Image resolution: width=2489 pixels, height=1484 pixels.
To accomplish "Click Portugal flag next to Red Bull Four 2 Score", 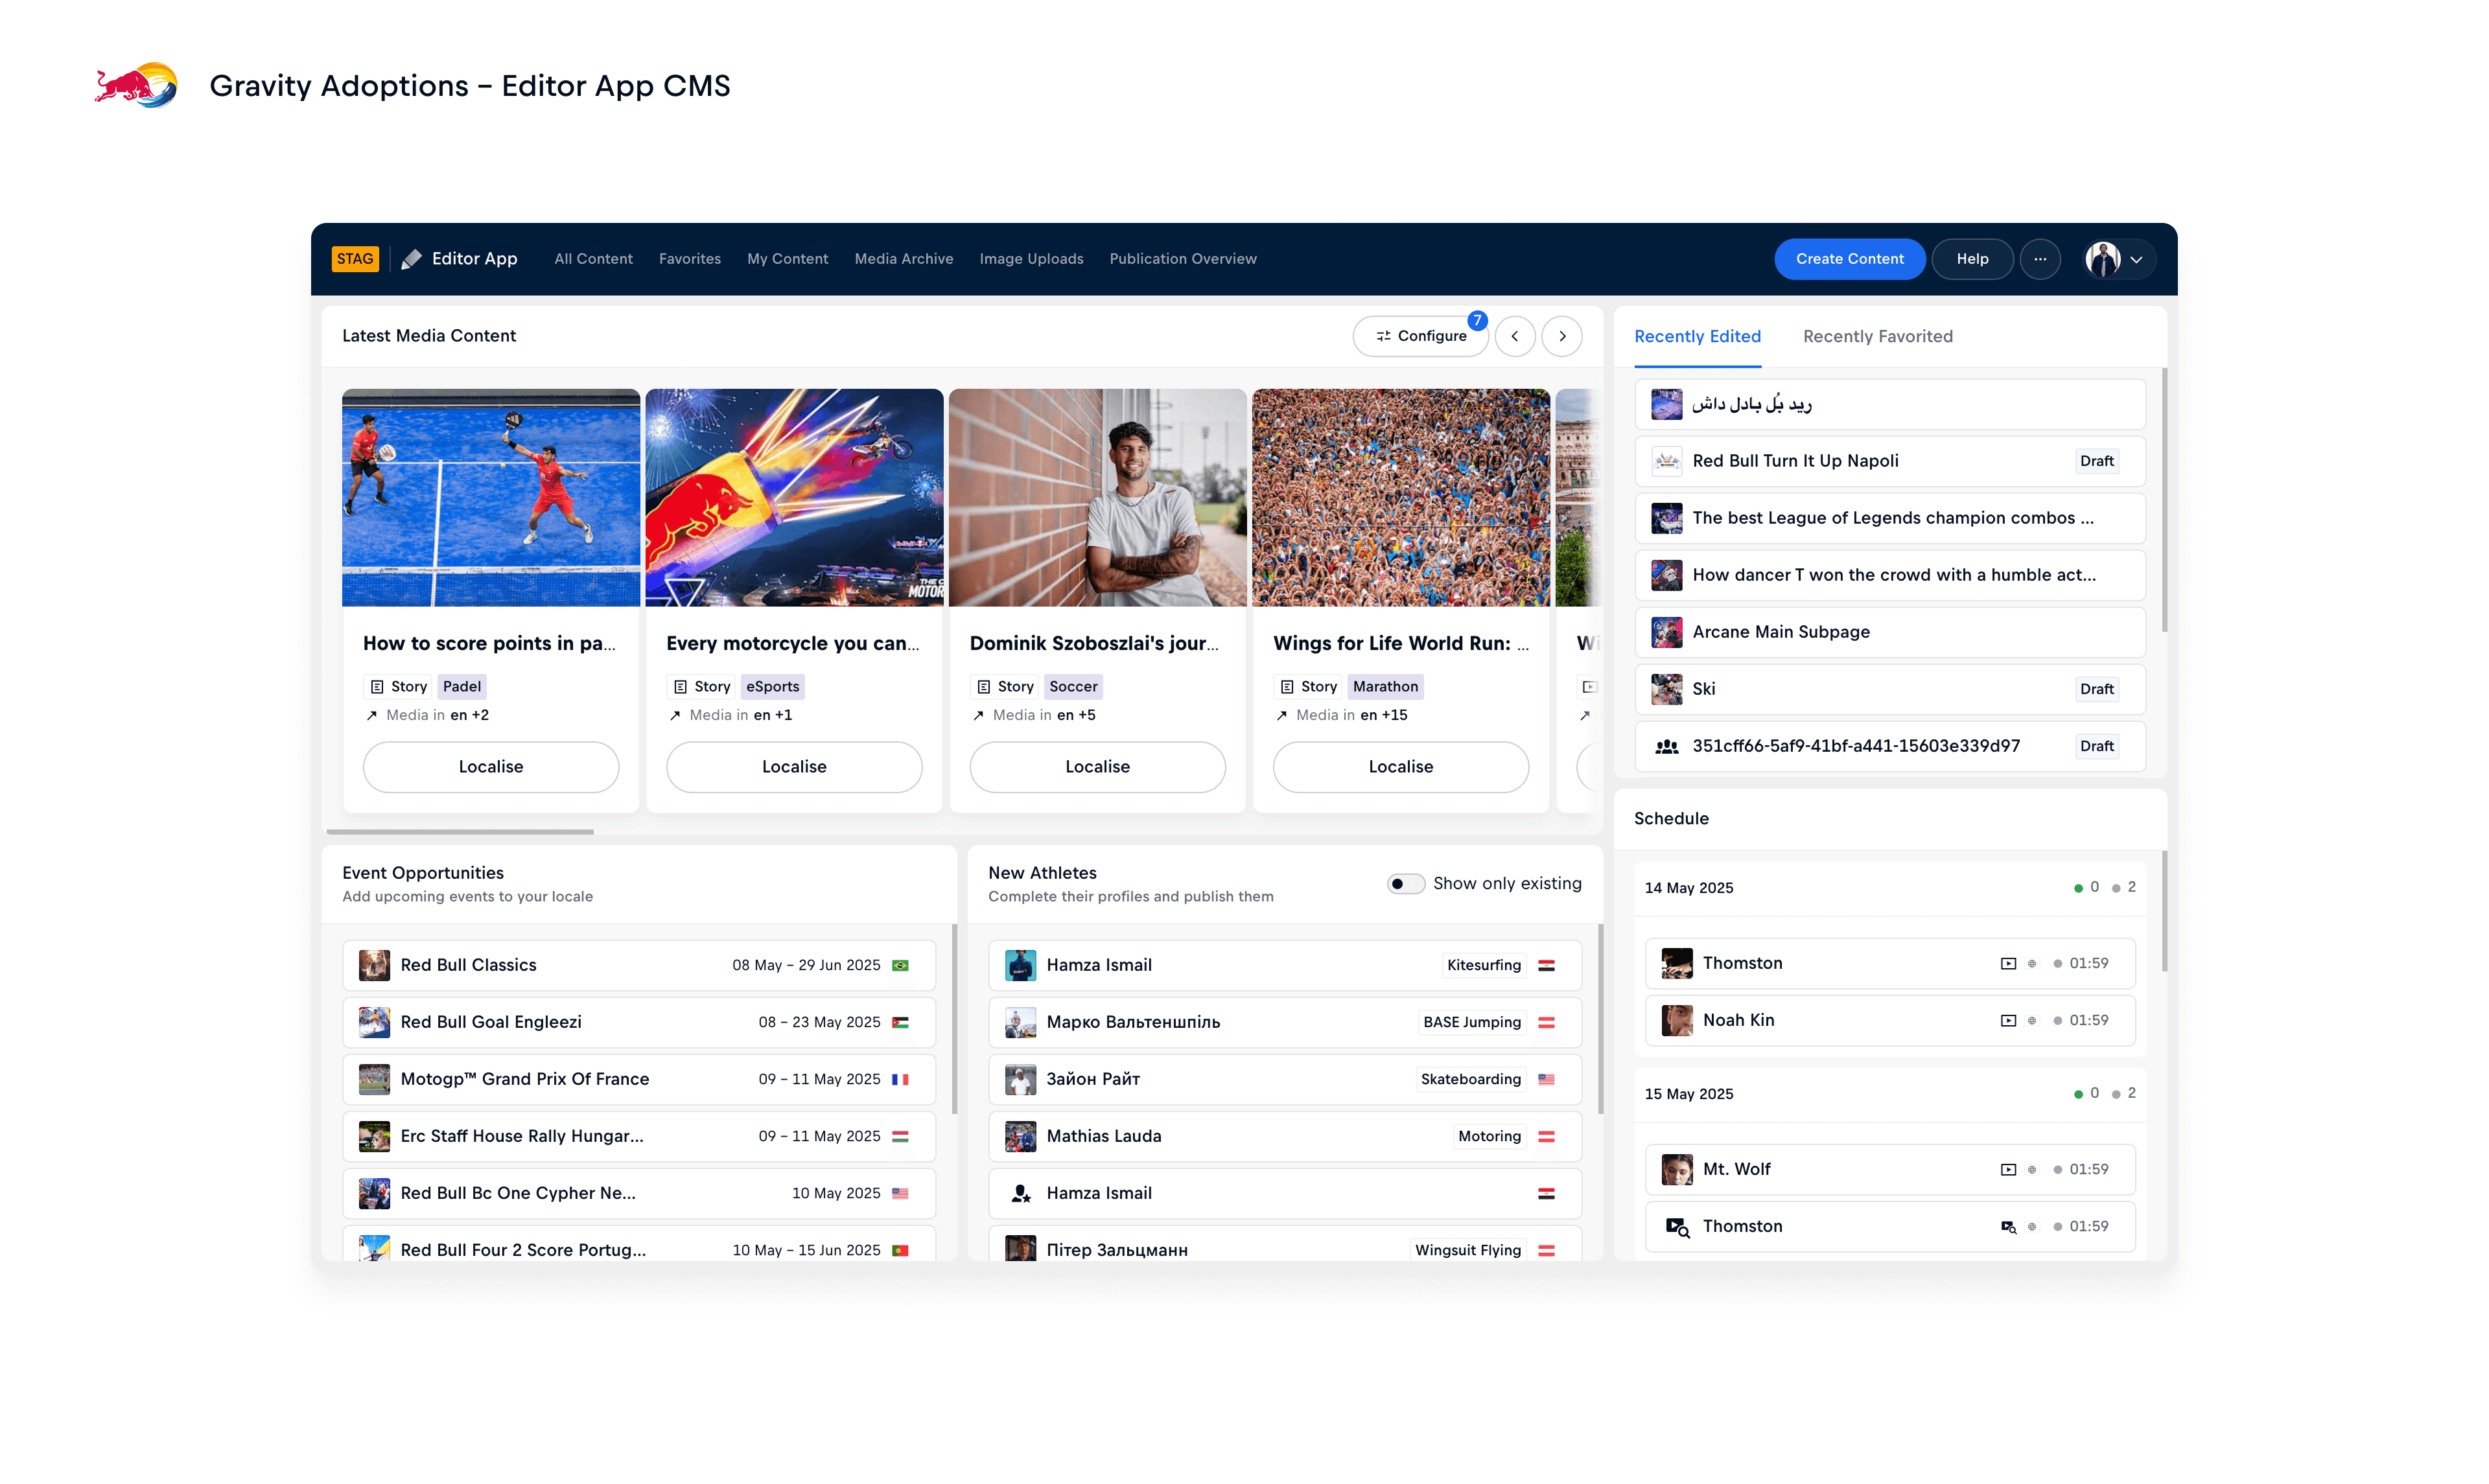I will [900, 1250].
